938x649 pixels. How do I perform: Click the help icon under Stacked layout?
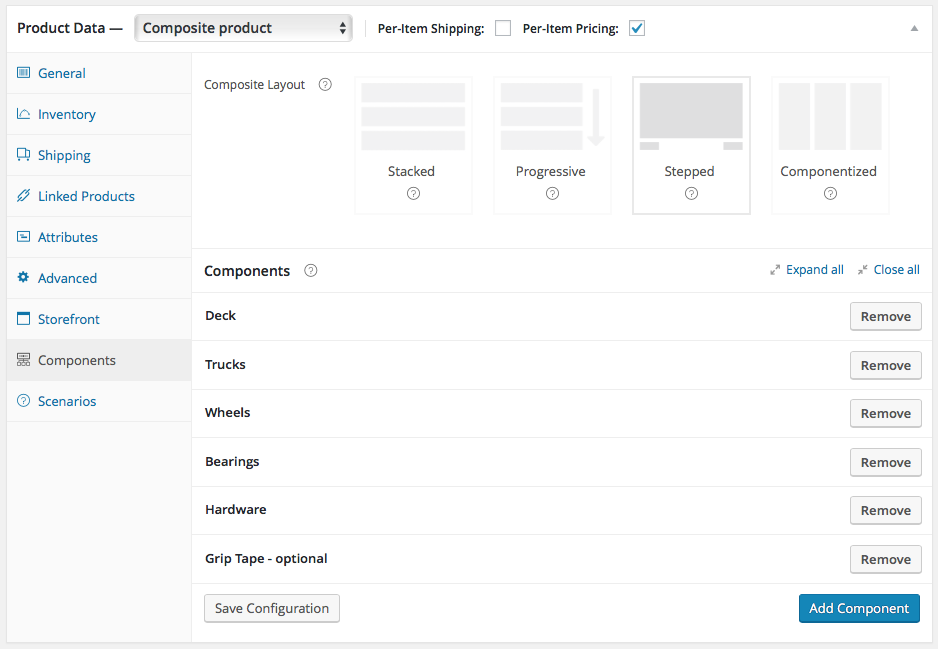[413, 194]
